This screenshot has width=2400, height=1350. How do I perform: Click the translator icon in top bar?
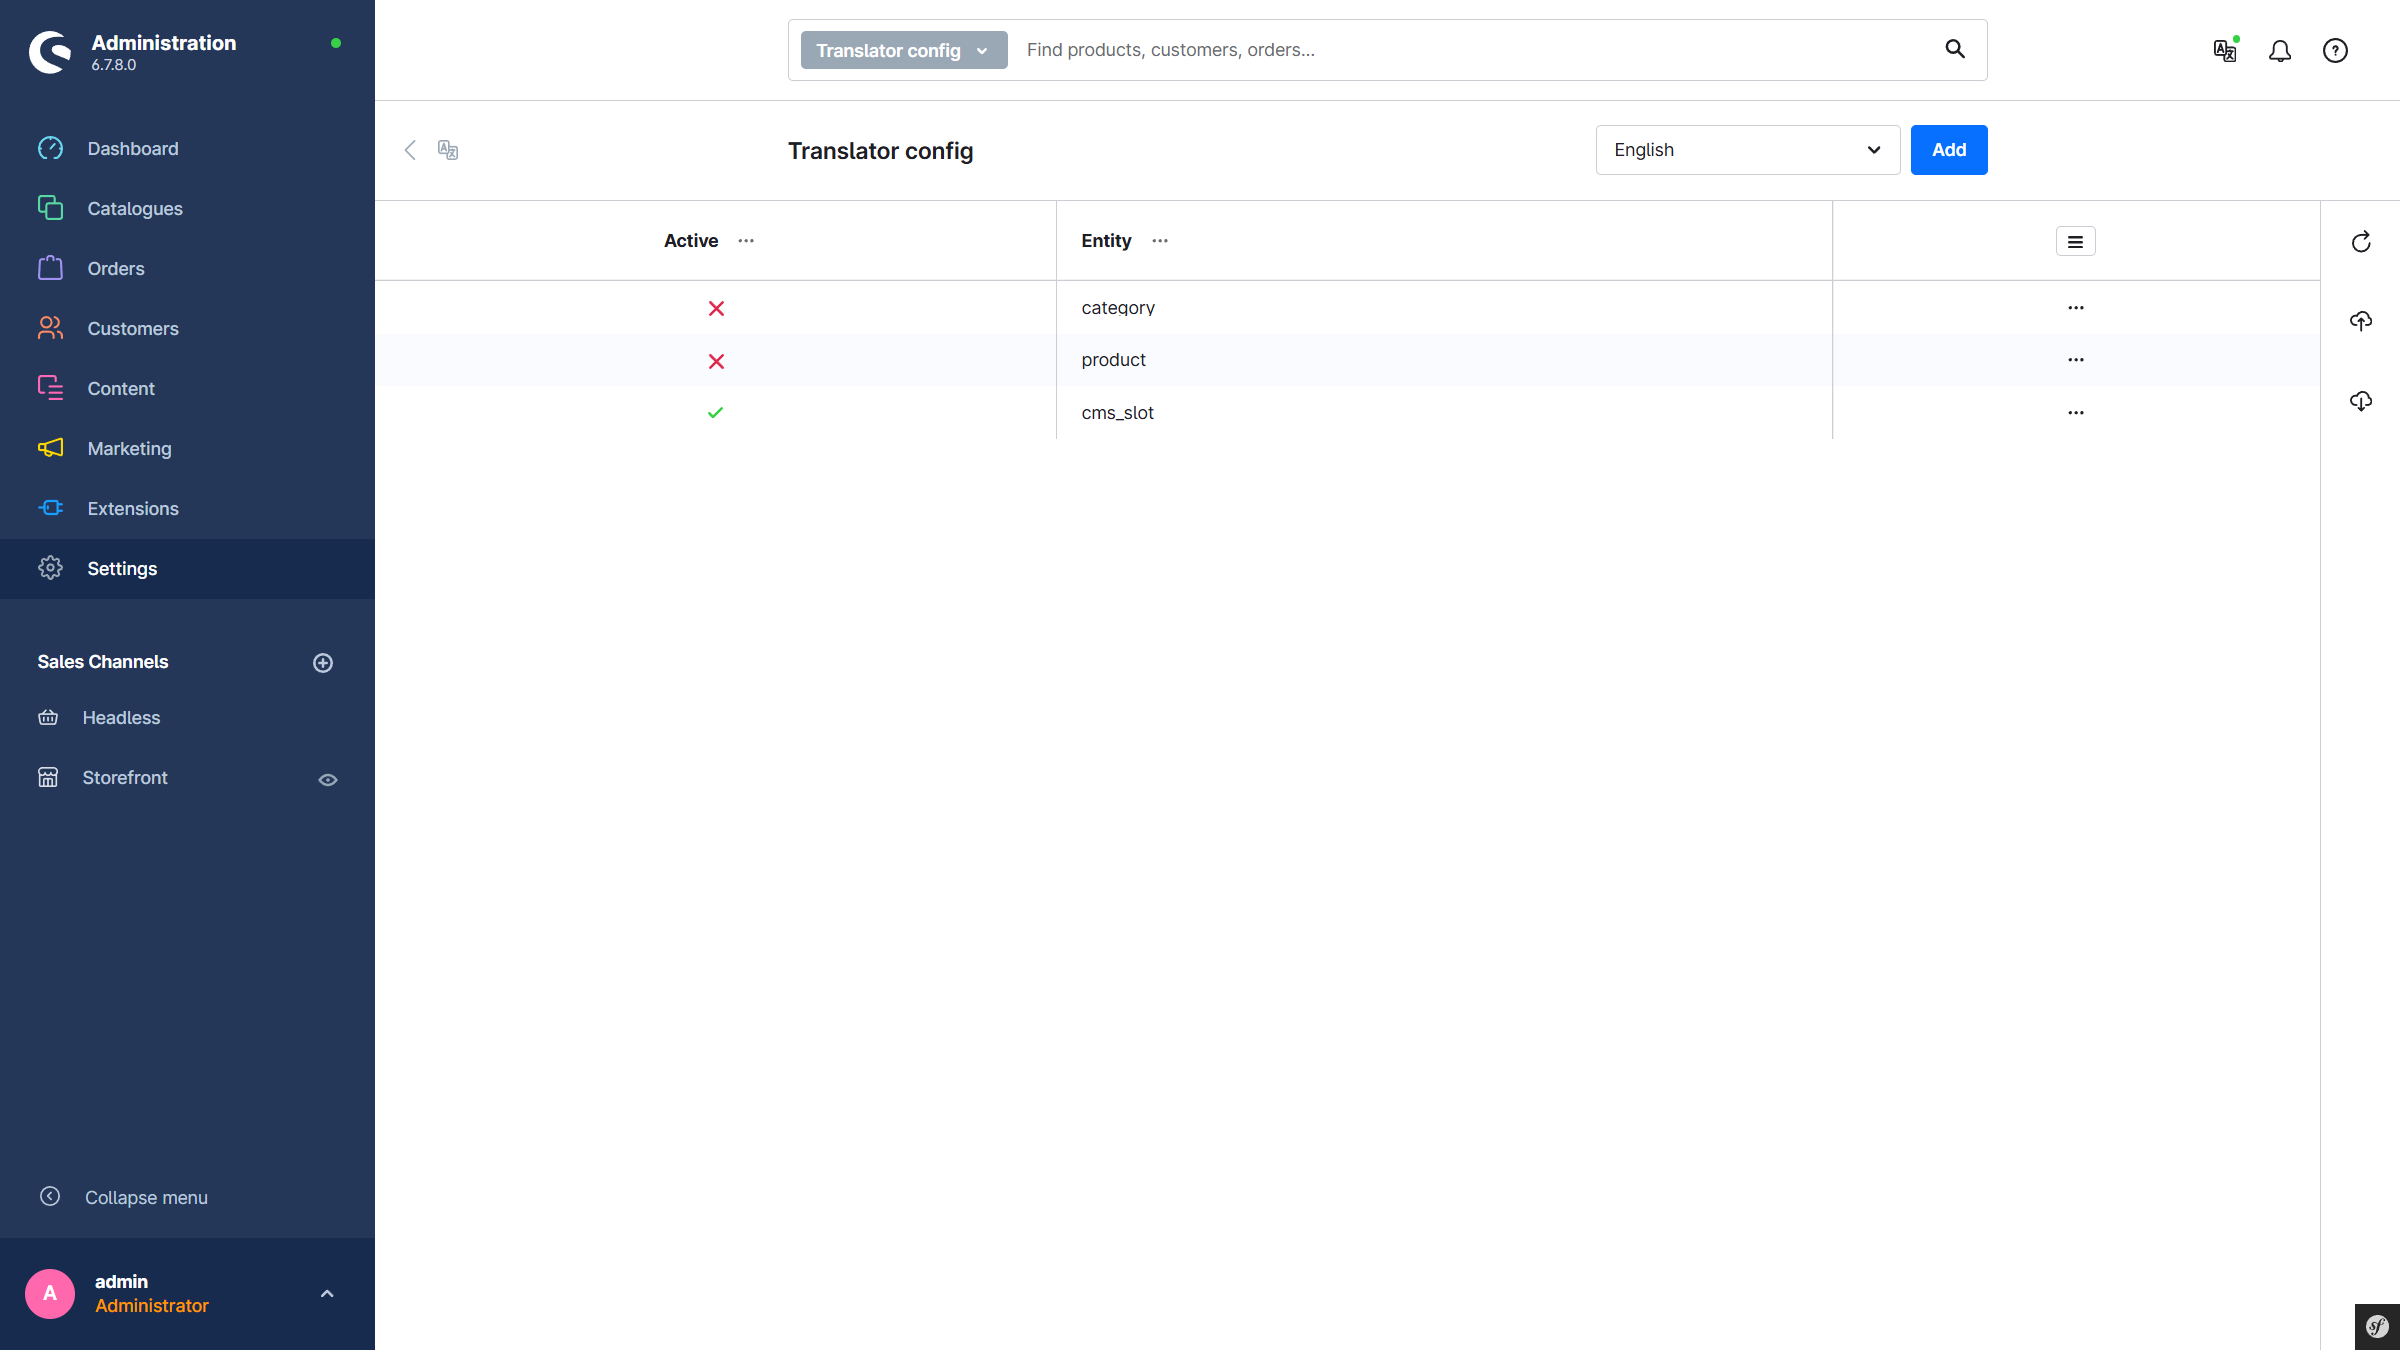coord(2225,51)
